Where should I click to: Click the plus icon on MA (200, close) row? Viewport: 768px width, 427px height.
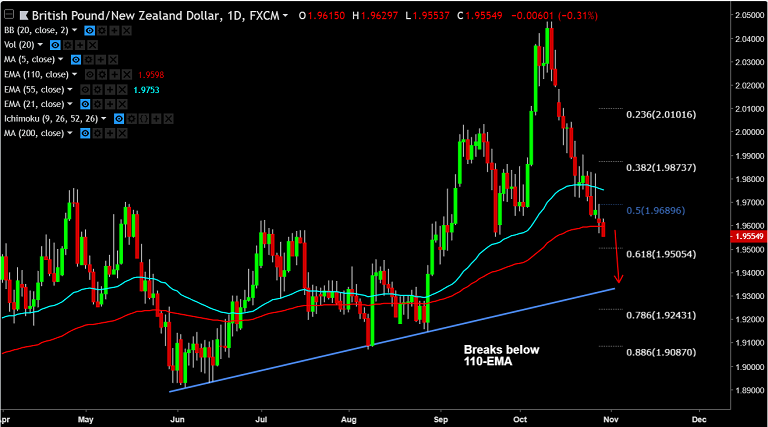110,133
